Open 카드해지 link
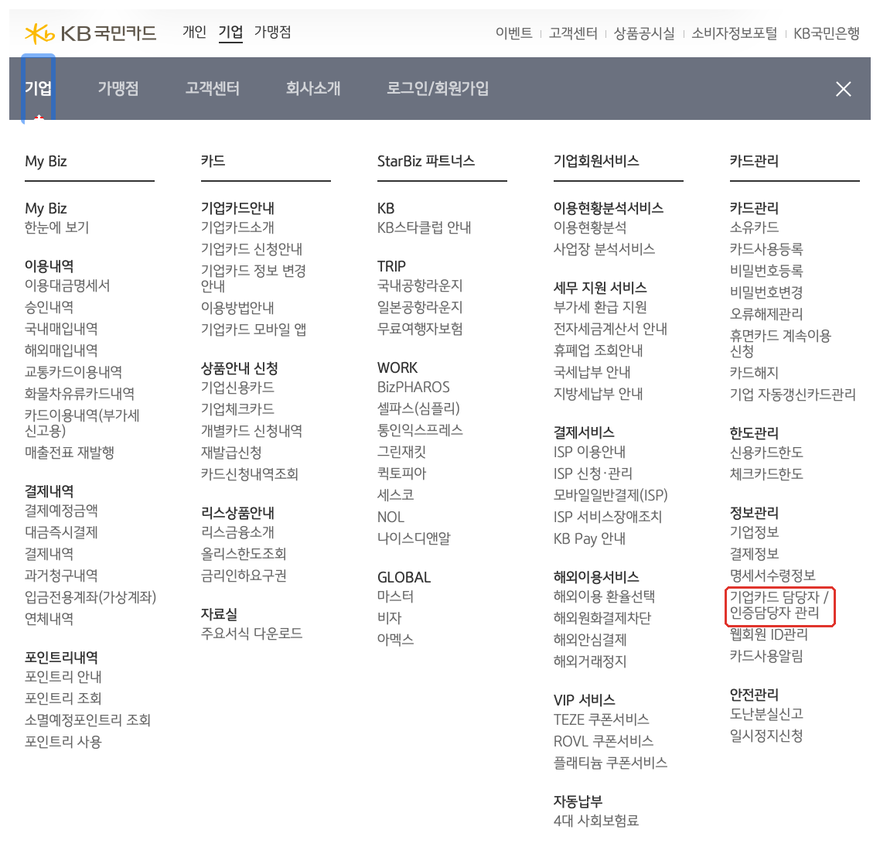 (x=754, y=373)
